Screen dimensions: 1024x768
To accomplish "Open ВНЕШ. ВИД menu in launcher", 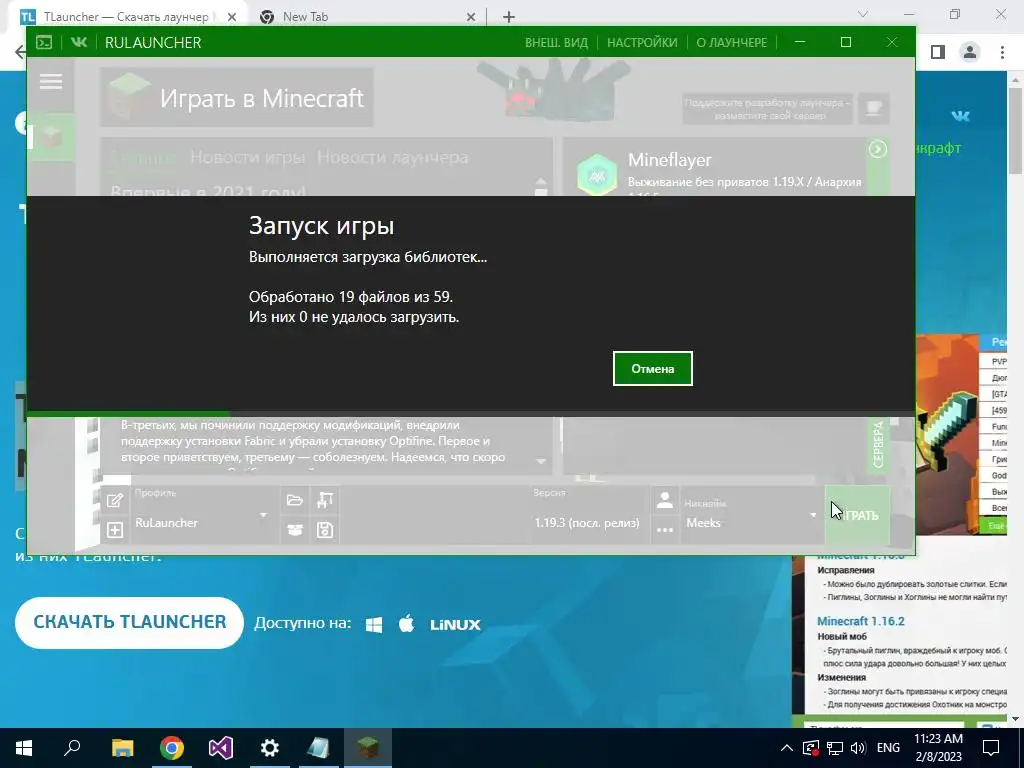I will [556, 42].
